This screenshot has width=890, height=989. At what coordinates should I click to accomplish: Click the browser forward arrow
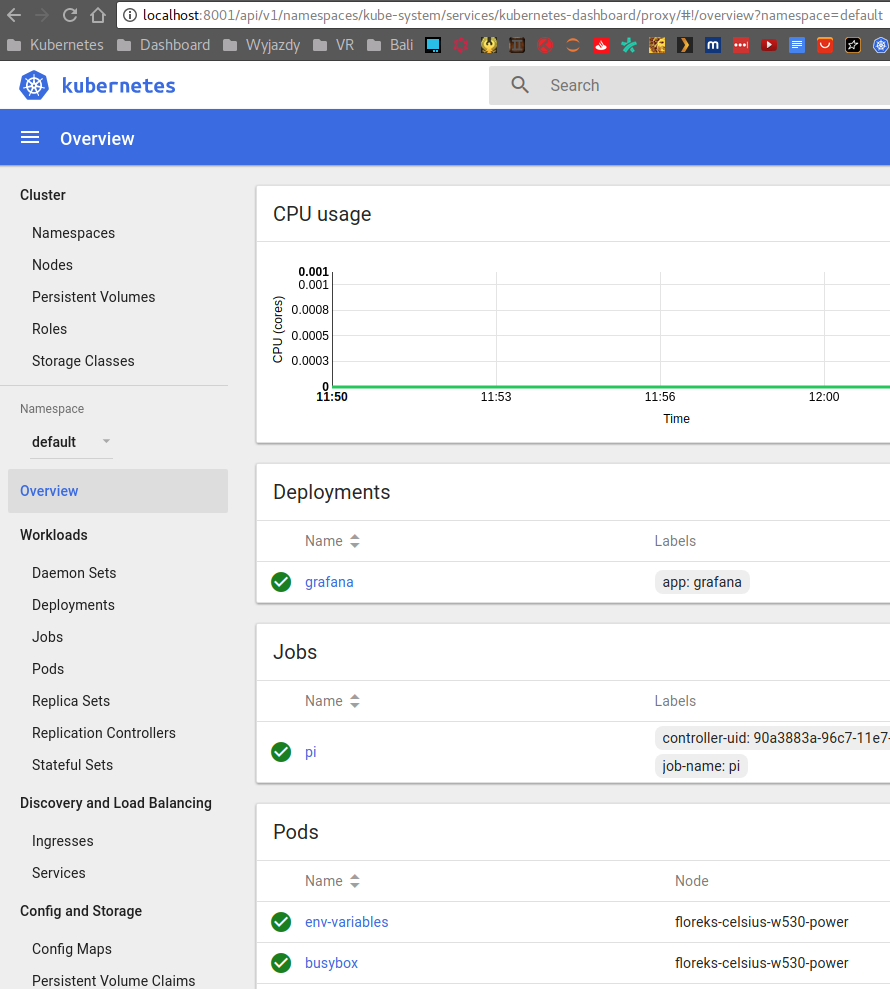pos(42,15)
